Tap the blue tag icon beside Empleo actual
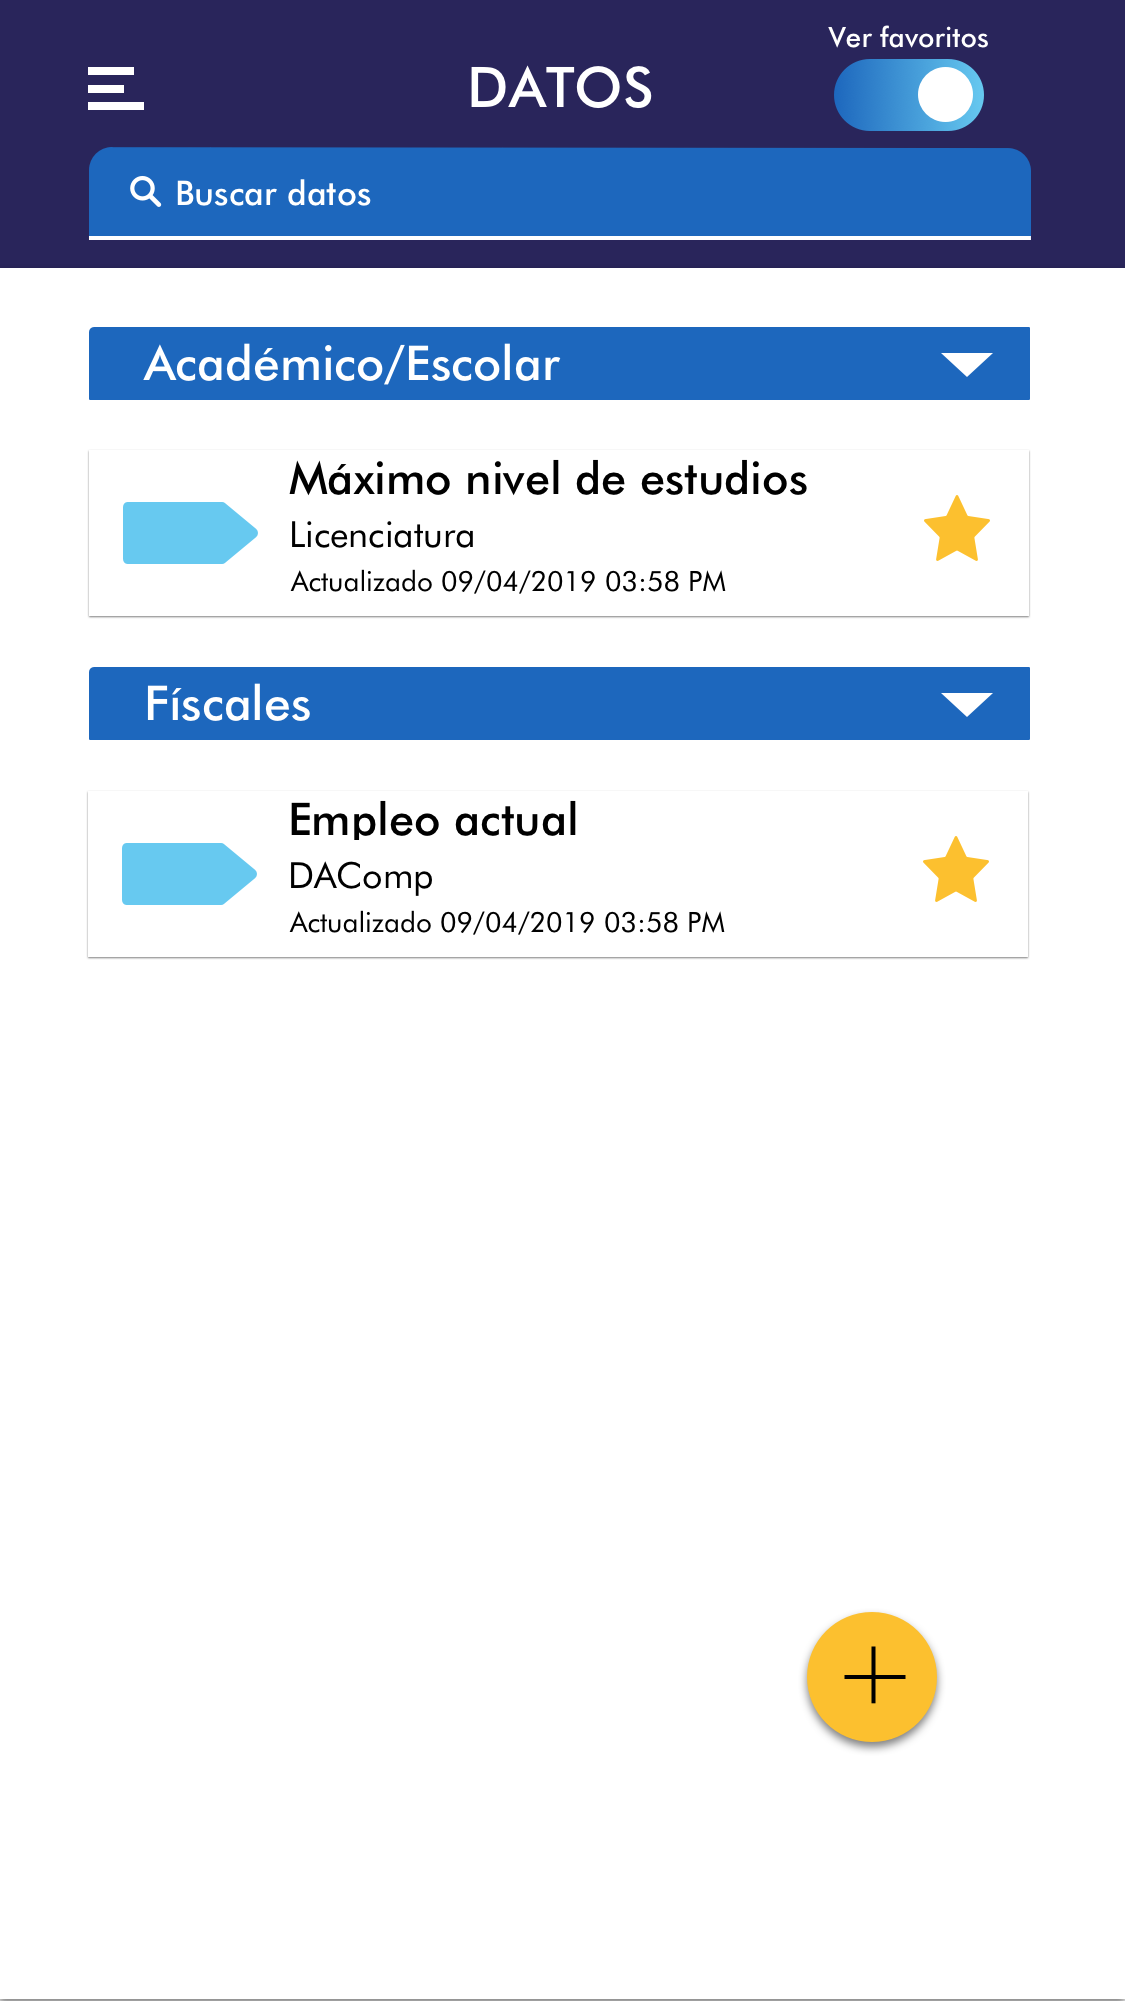1125x2001 pixels. pos(188,874)
